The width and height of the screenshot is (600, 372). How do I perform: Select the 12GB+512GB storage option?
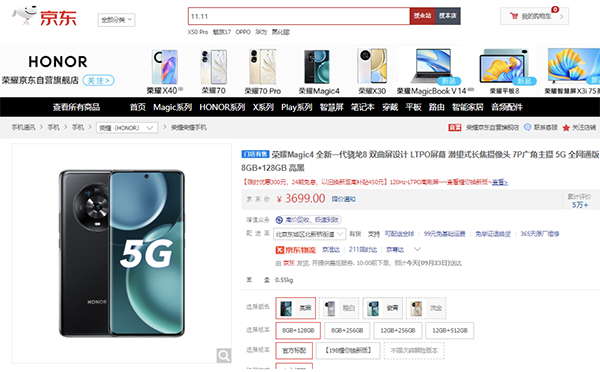[450, 330]
